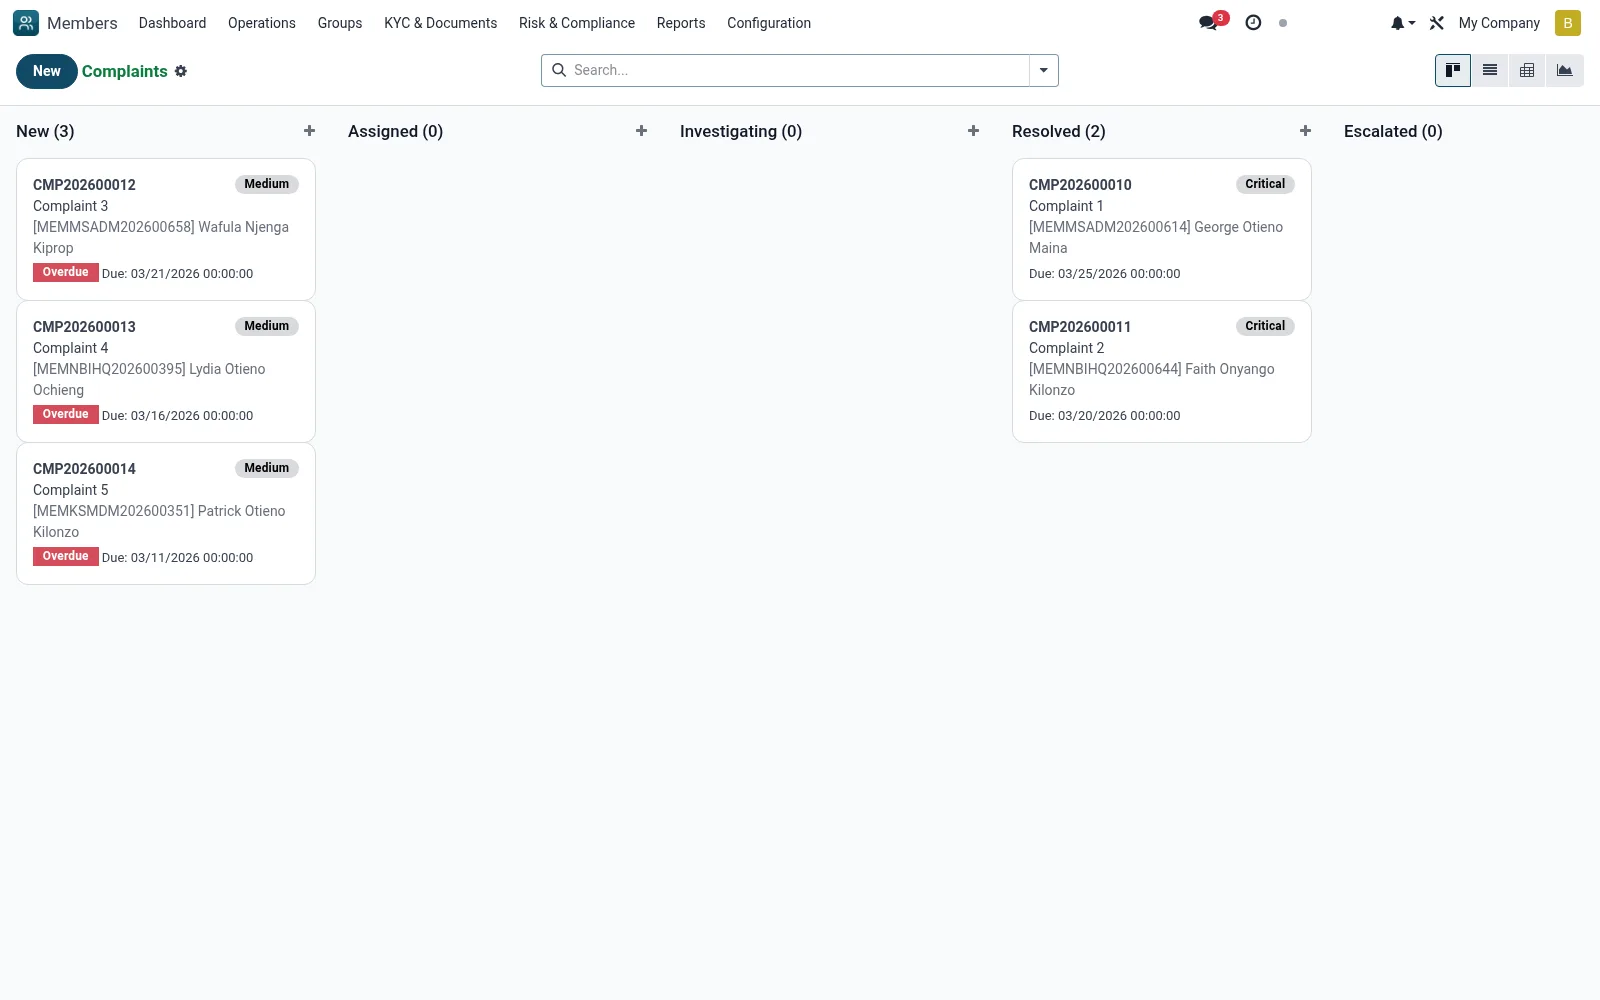1600x1000 pixels.
Task: Click due date 03/25/2026 on Complaint 1
Action: pyautogui.click(x=1105, y=274)
